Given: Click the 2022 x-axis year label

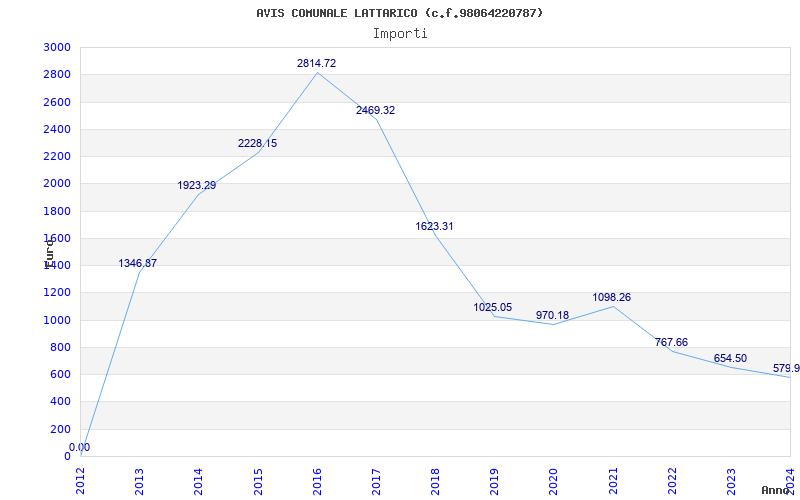Looking at the screenshot, I should point(672,482).
